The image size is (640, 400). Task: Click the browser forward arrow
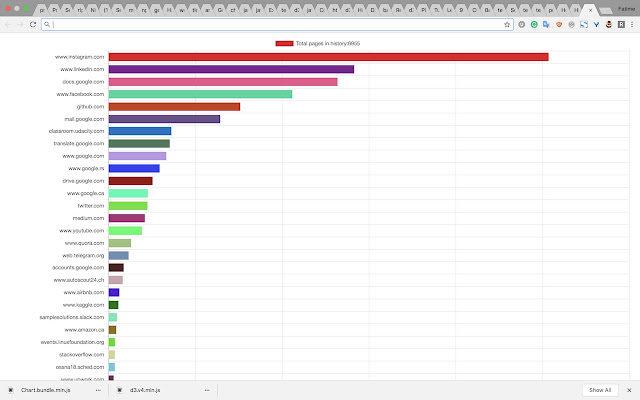20,24
